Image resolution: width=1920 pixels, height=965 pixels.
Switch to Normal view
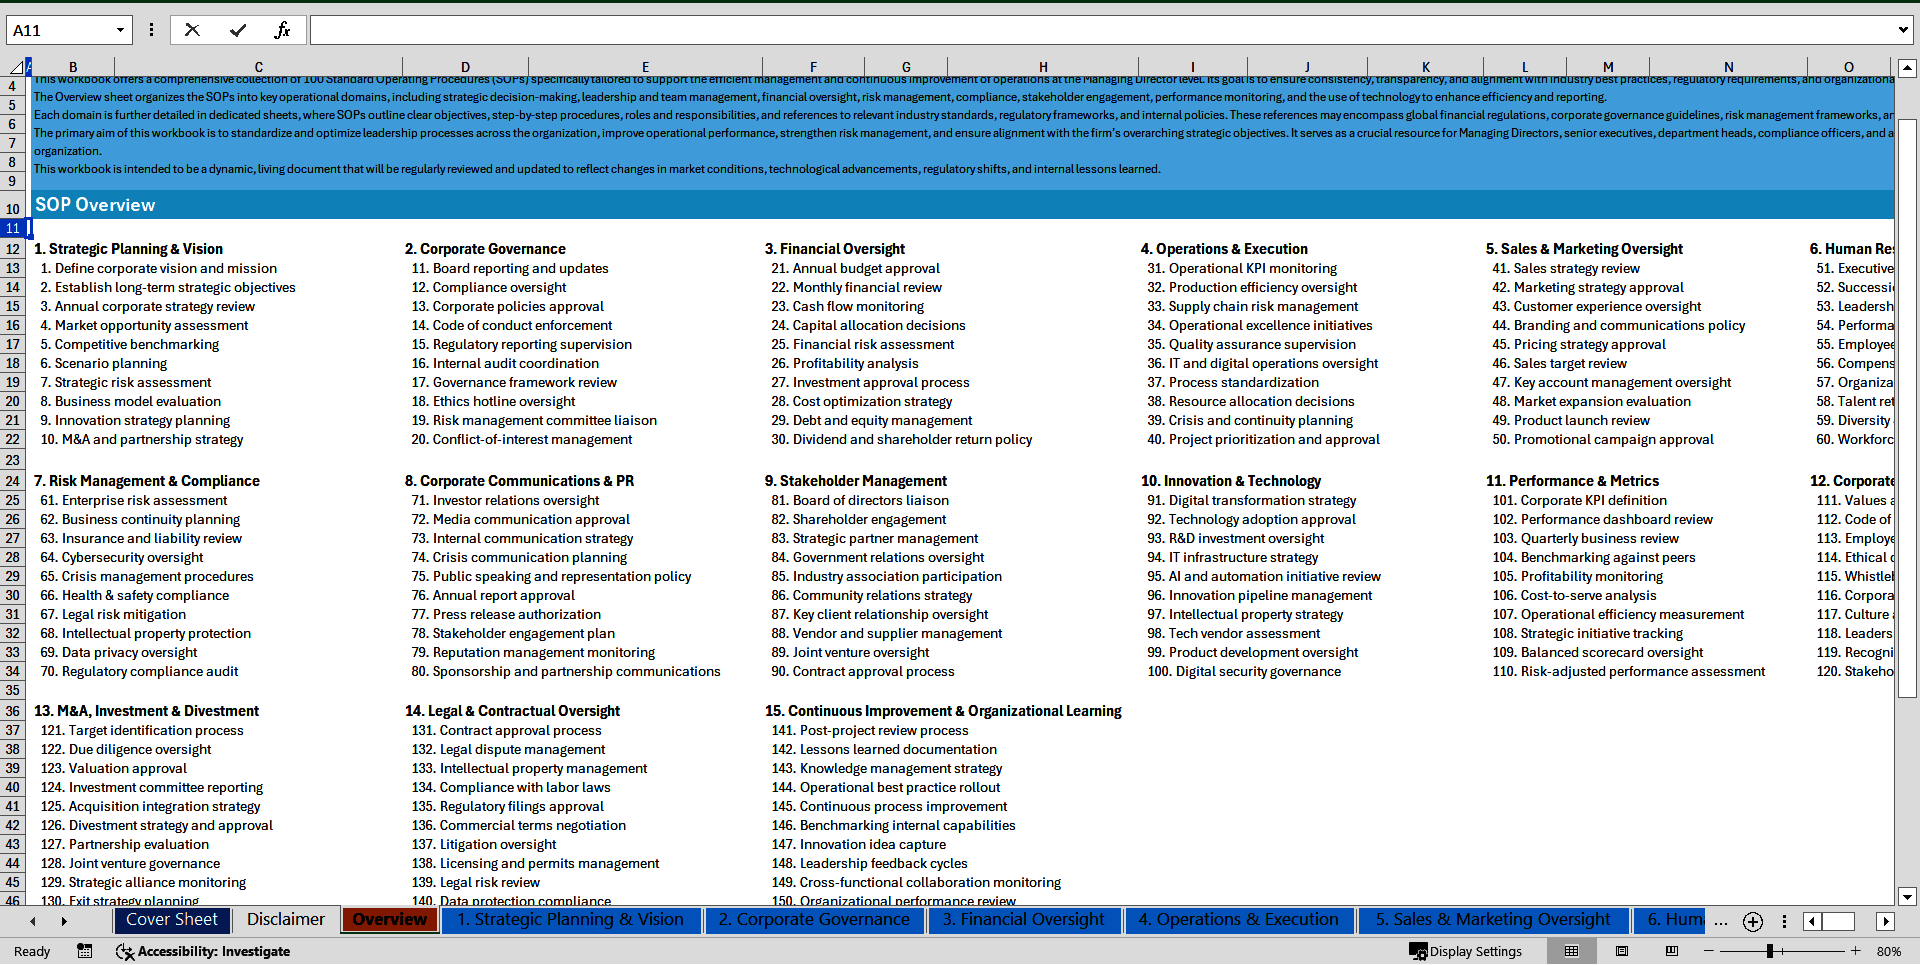click(x=1571, y=951)
